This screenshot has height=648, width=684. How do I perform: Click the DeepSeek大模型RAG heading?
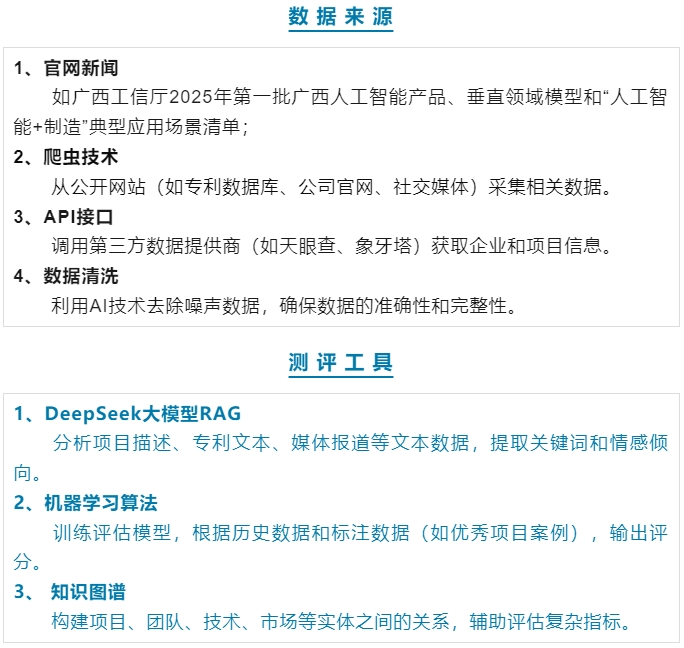(127, 414)
